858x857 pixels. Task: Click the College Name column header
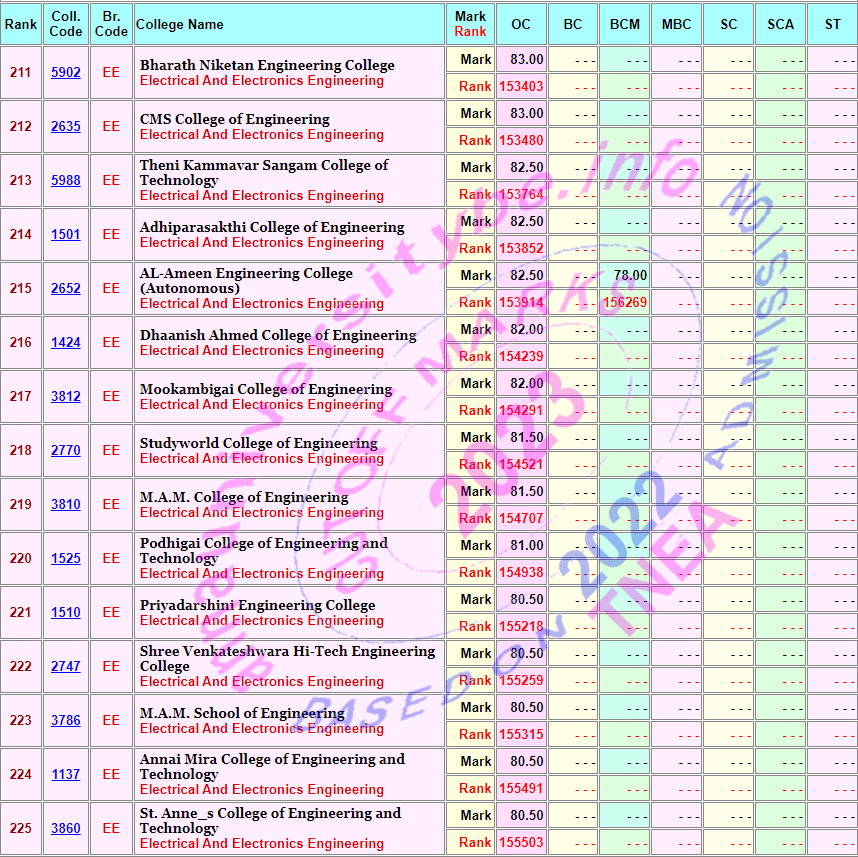[180, 24]
